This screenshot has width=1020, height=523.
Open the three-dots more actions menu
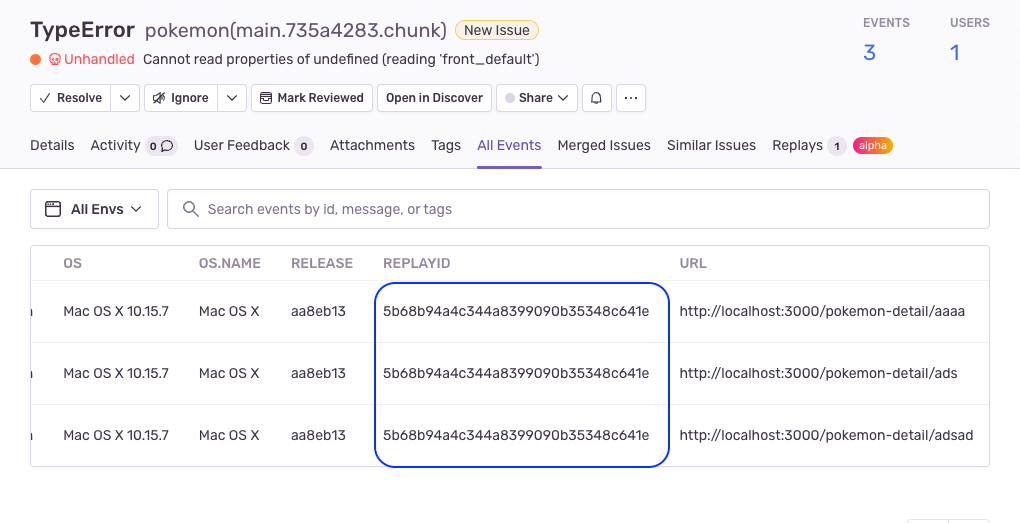point(630,98)
